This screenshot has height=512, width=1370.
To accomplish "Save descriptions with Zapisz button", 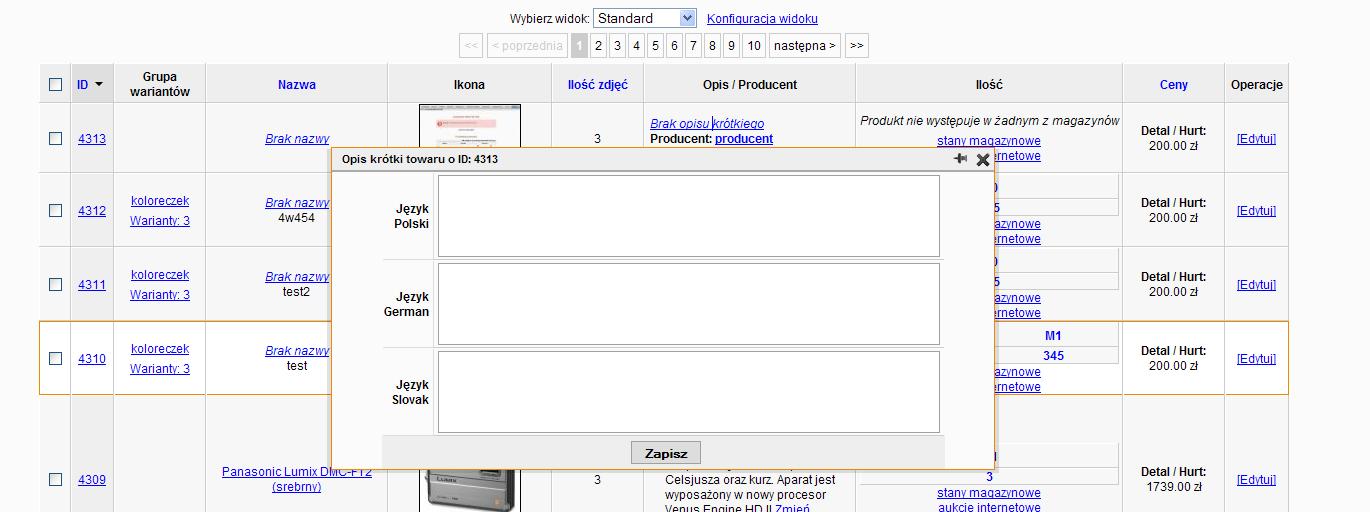I will point(666,453).
